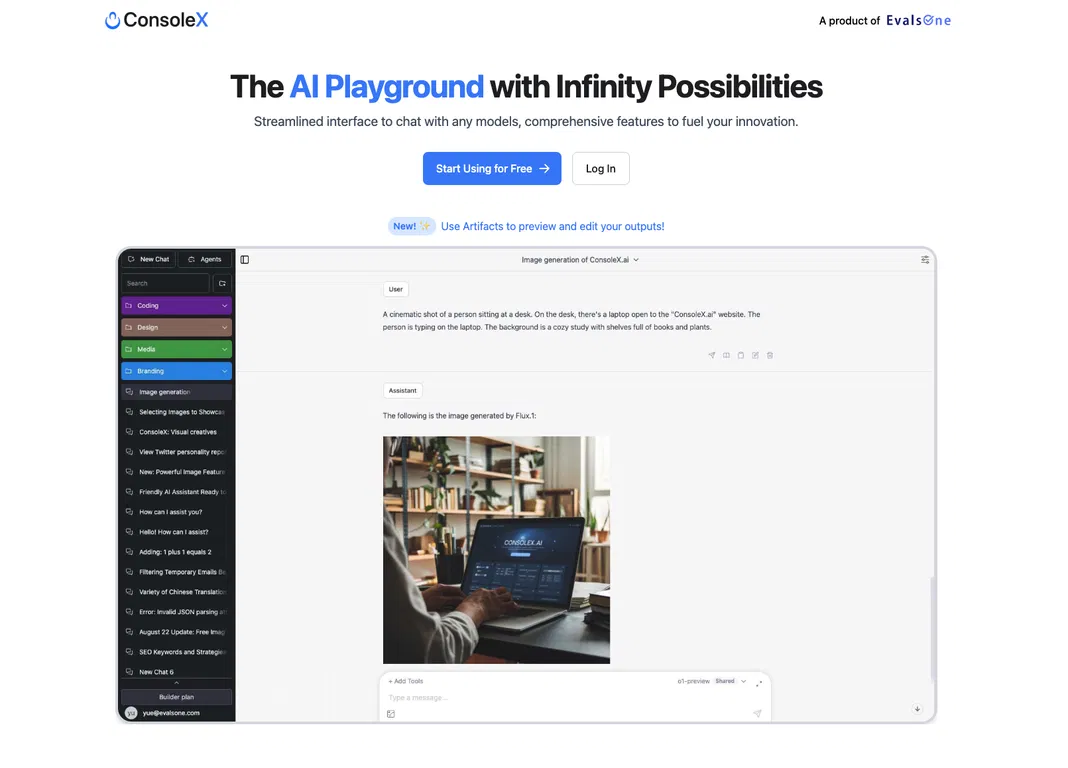
Task: Click the New! sparkle badge
Action: tap(411, 226)
